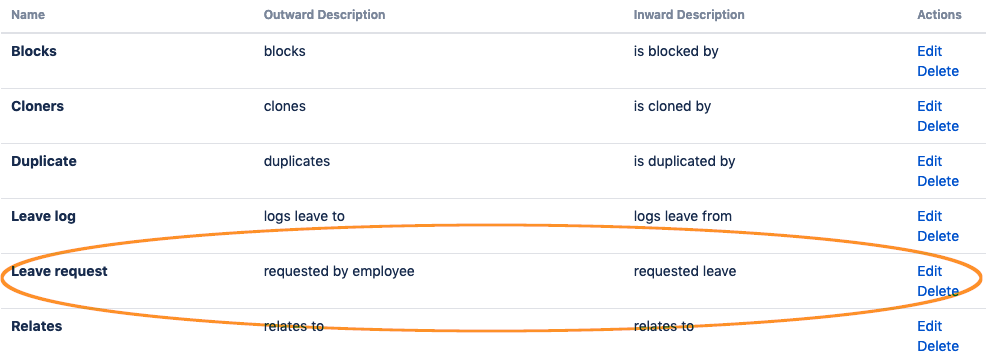
Task: Select the Leave request row name
Action: pos(59,271)
